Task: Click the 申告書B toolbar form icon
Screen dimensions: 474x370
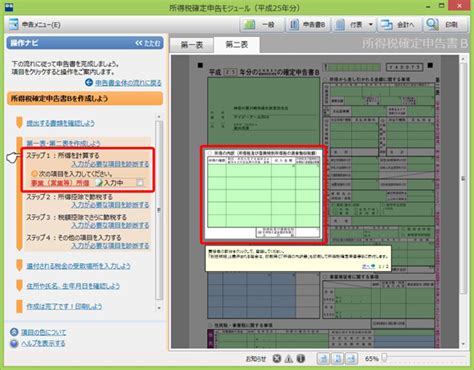Action: tap(294, 24)
